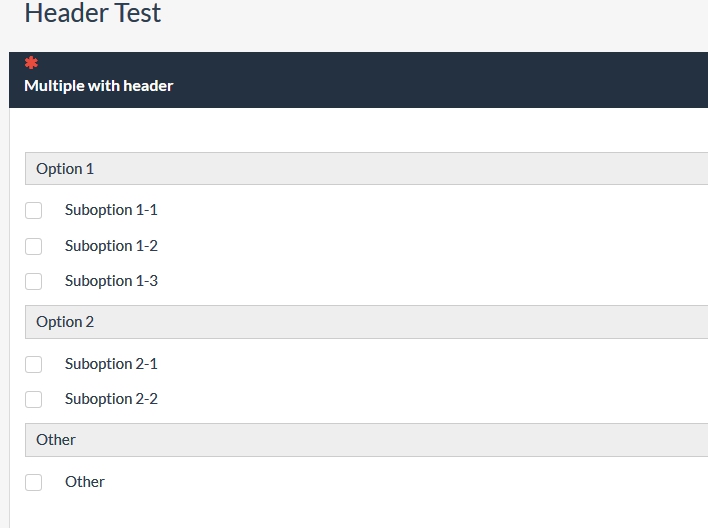The width and height of the screenshot is (708, 528).
Task: Click the Suboption 2-2 label text
Action: pos(111,399)
